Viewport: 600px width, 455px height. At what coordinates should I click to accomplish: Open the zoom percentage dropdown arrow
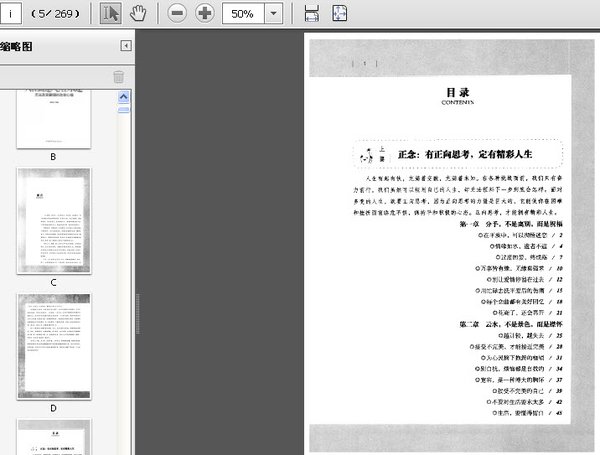click(x=273, y=14)
